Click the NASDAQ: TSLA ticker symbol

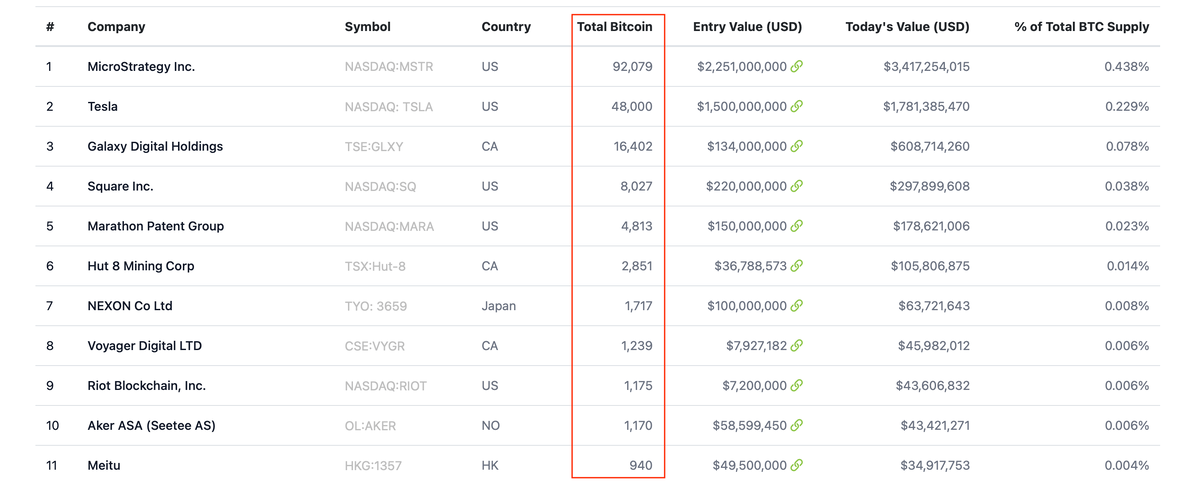[x=389, y=106]
